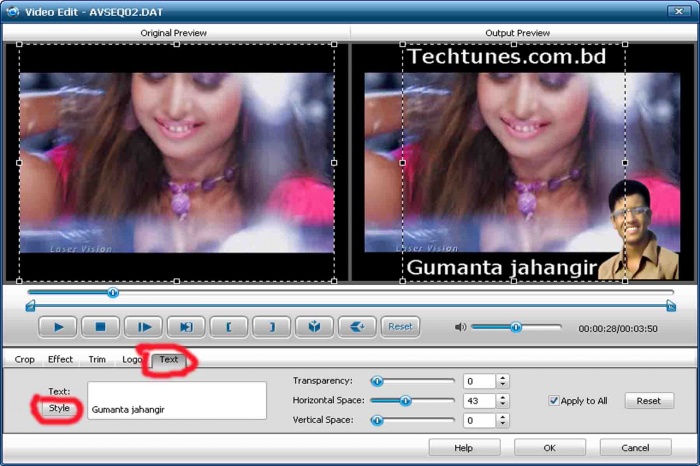The height and width of the screenshot is (466, 700).
Task: Step to the next frame
Action: [x=143, y=327]
